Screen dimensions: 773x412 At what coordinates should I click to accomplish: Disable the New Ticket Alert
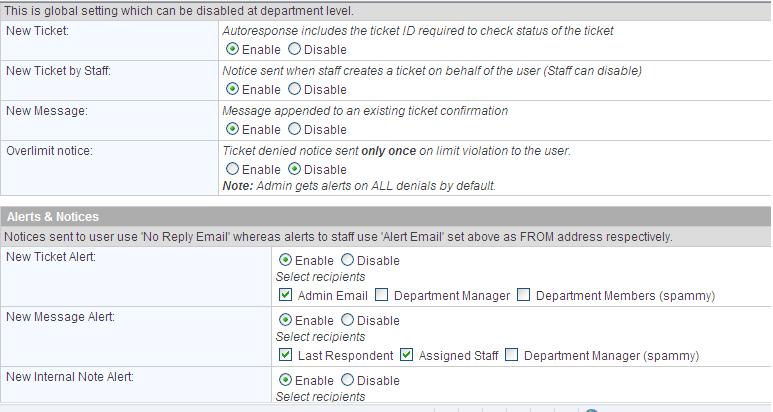point(348,260)
